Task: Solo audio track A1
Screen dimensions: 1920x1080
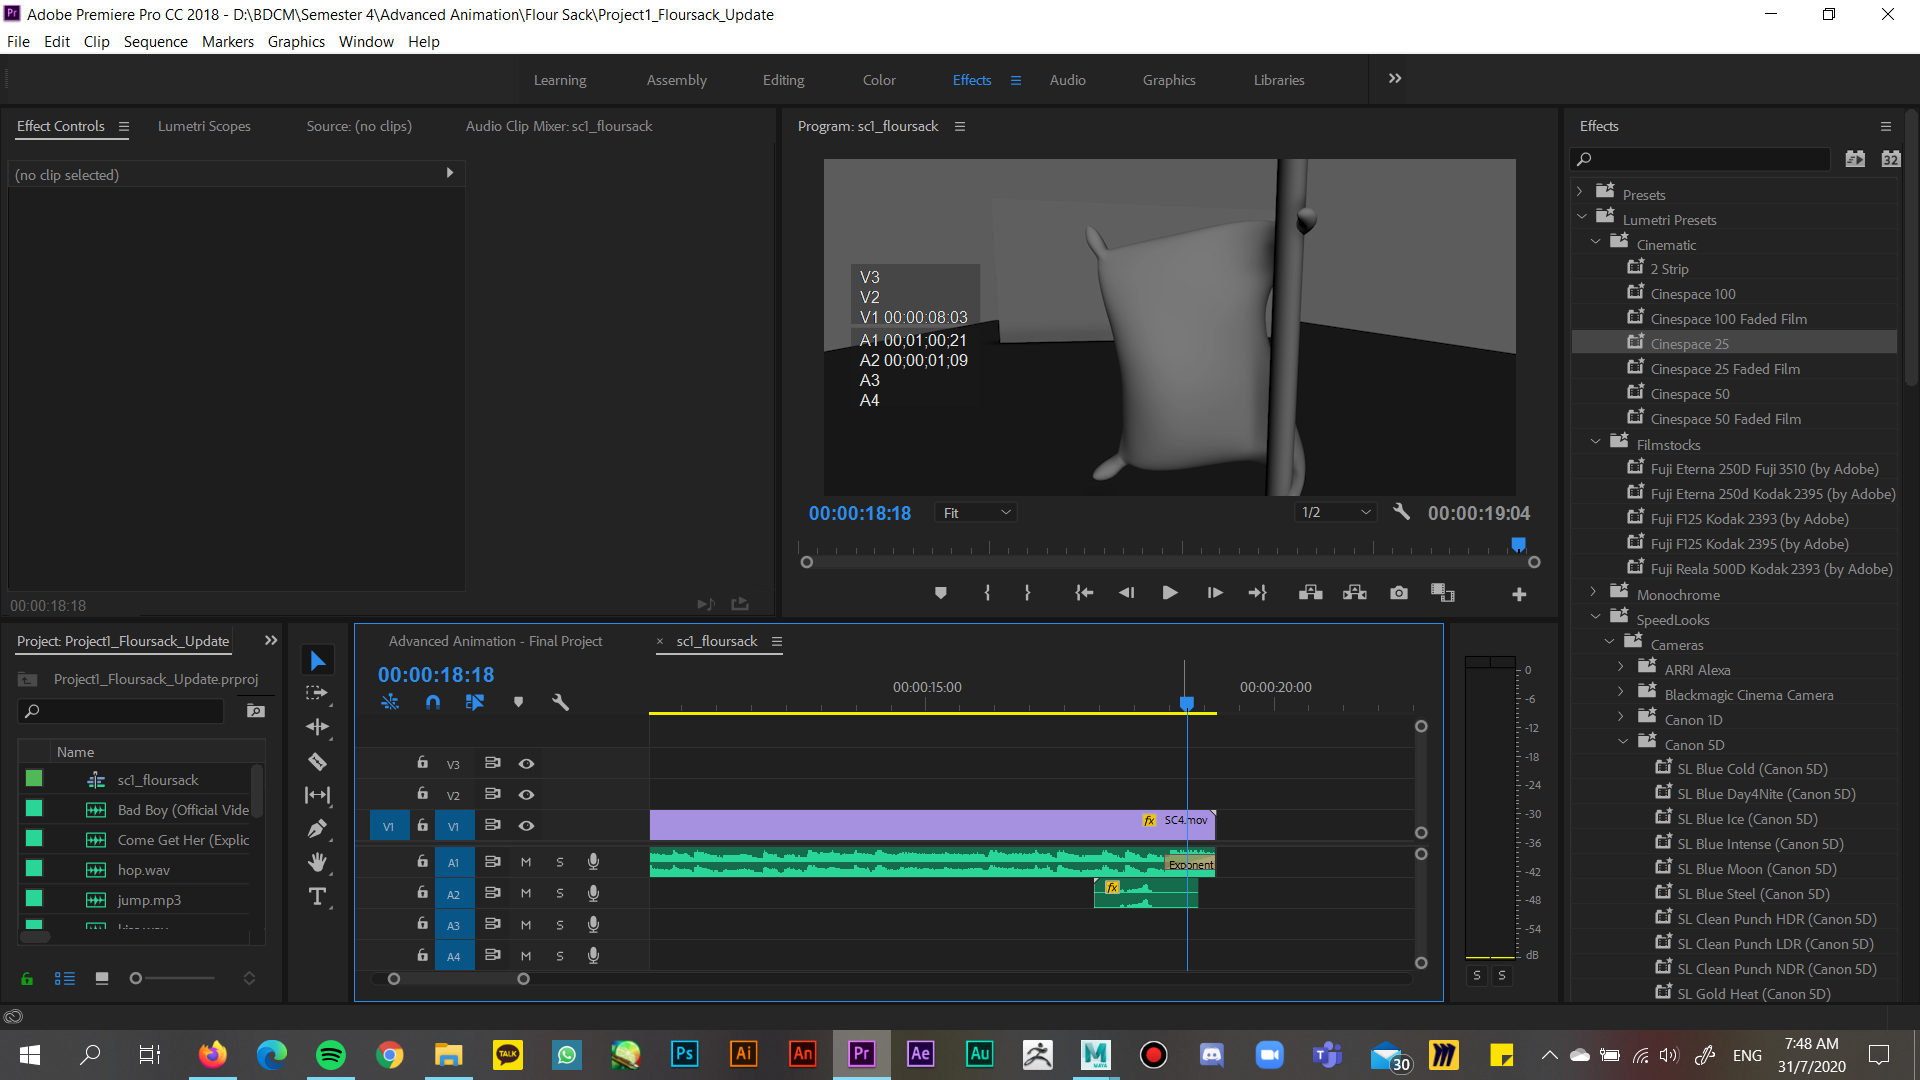Action: click(559, 861)
